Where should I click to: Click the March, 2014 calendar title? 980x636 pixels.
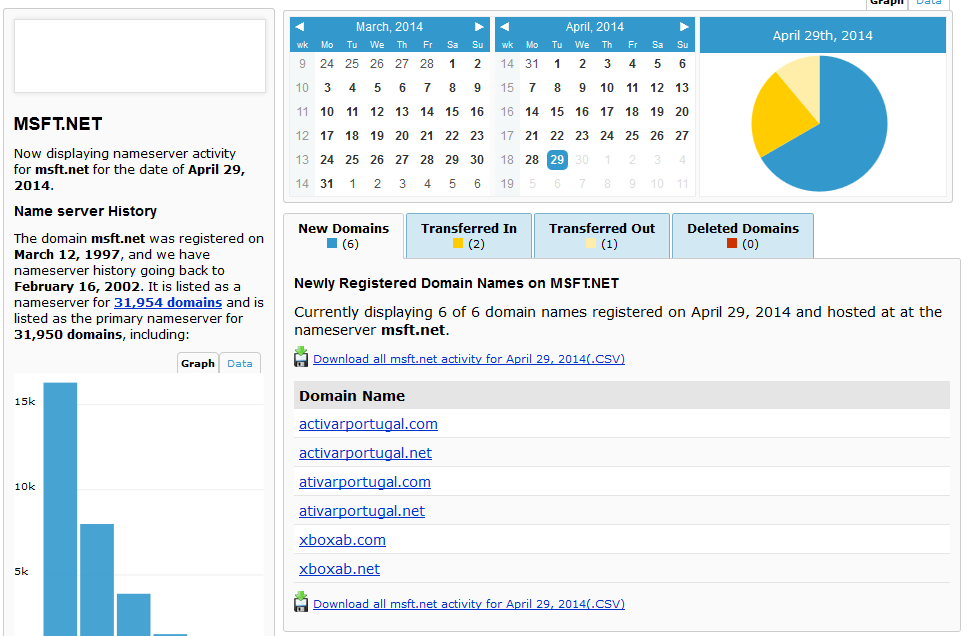click(389, 27)
